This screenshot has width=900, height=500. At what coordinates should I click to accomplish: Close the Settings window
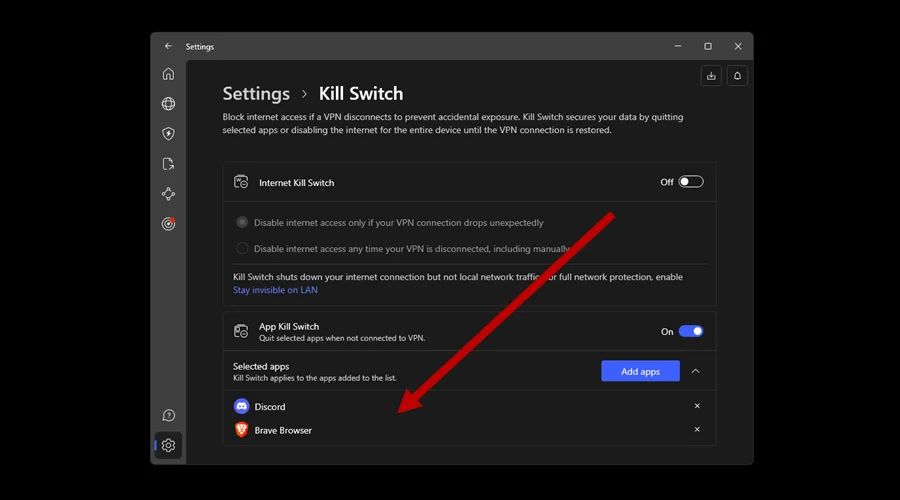738,46
